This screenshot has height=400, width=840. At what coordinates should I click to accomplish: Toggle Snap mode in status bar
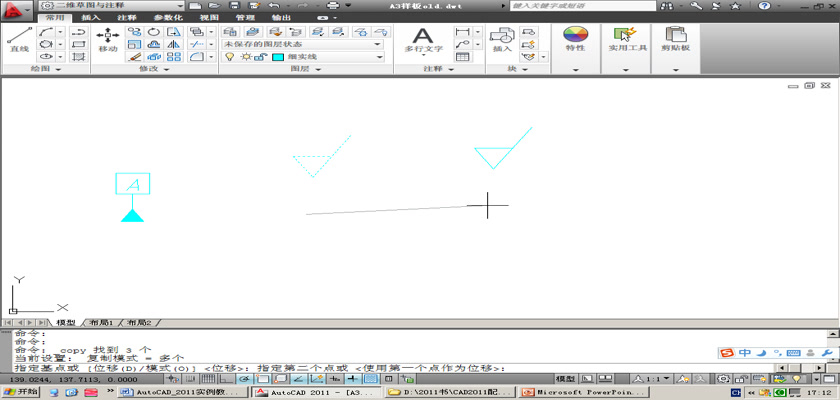[x=190, y=379]
